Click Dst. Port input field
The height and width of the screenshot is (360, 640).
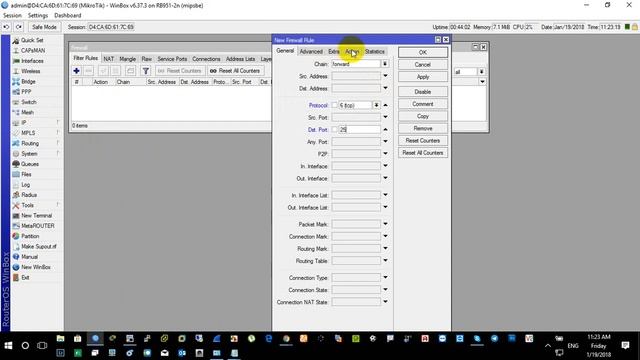click(359, 129)
